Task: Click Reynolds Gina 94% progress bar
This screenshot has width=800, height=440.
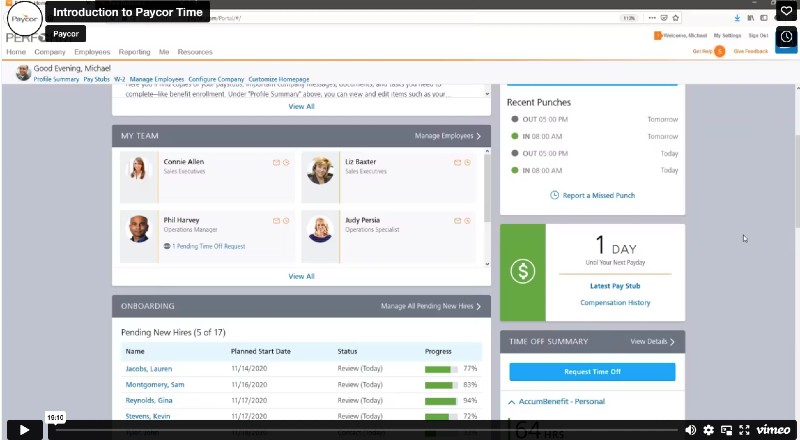Action: [x=441, y=401]
